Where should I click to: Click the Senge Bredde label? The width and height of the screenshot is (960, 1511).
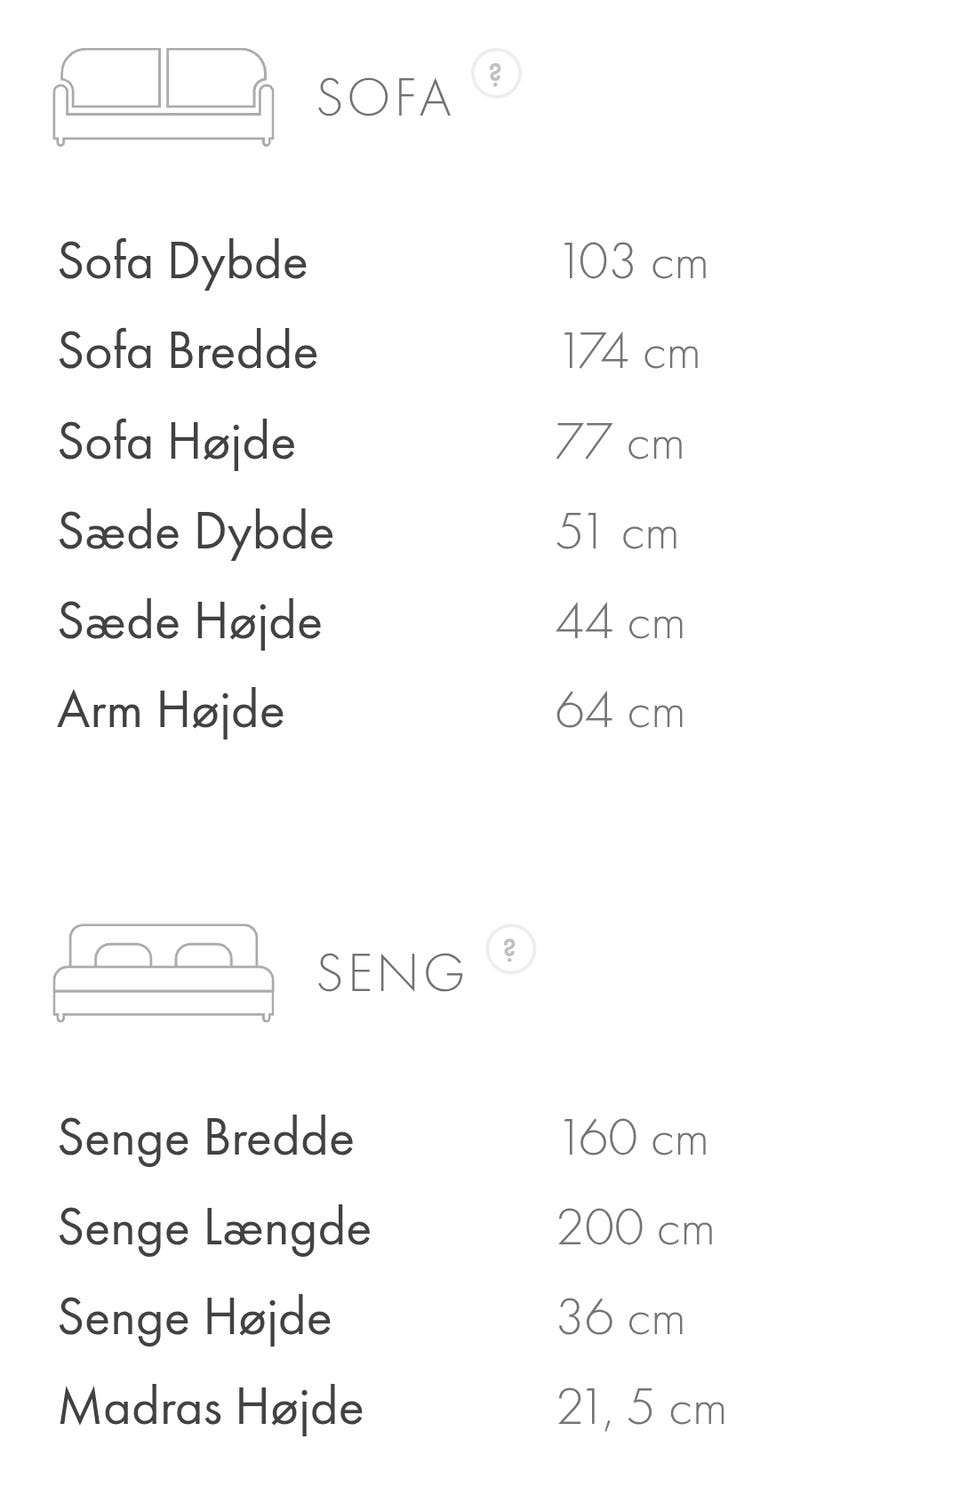click(206, 1138)
